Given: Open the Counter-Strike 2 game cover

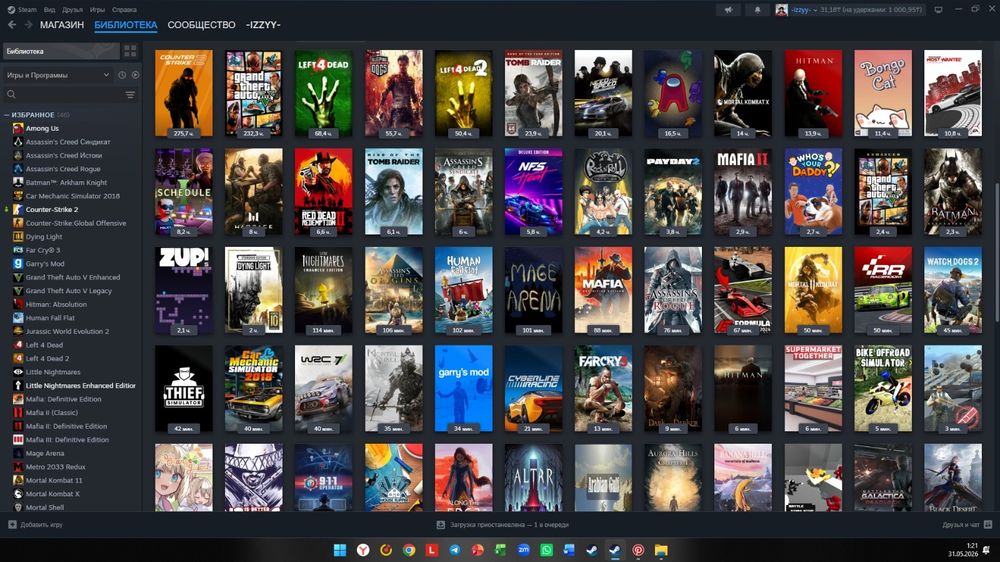Looking at the screenshot, I should tap(184, 93).
